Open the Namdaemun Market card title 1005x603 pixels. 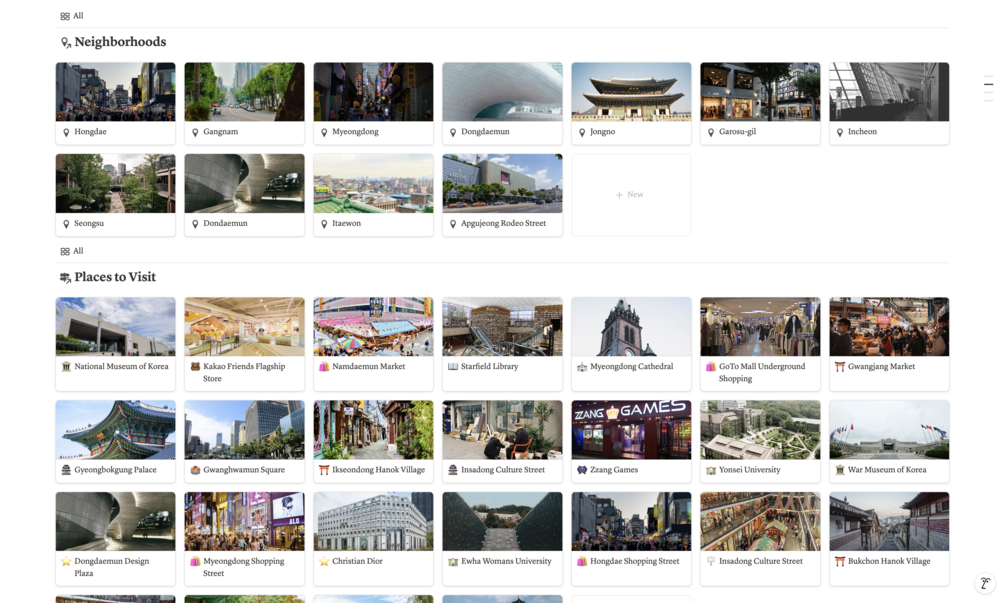point(369,367)
